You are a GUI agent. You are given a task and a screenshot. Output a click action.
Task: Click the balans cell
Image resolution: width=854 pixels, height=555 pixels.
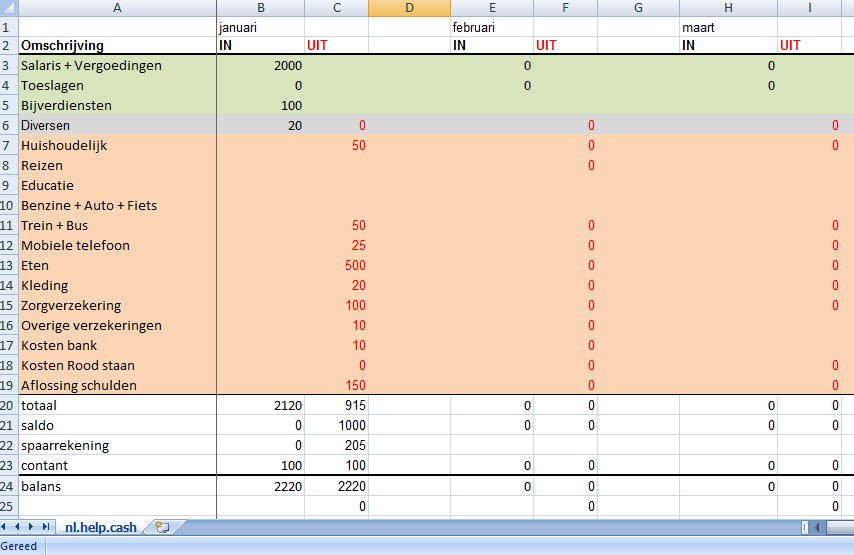click(x=117, y=486)
